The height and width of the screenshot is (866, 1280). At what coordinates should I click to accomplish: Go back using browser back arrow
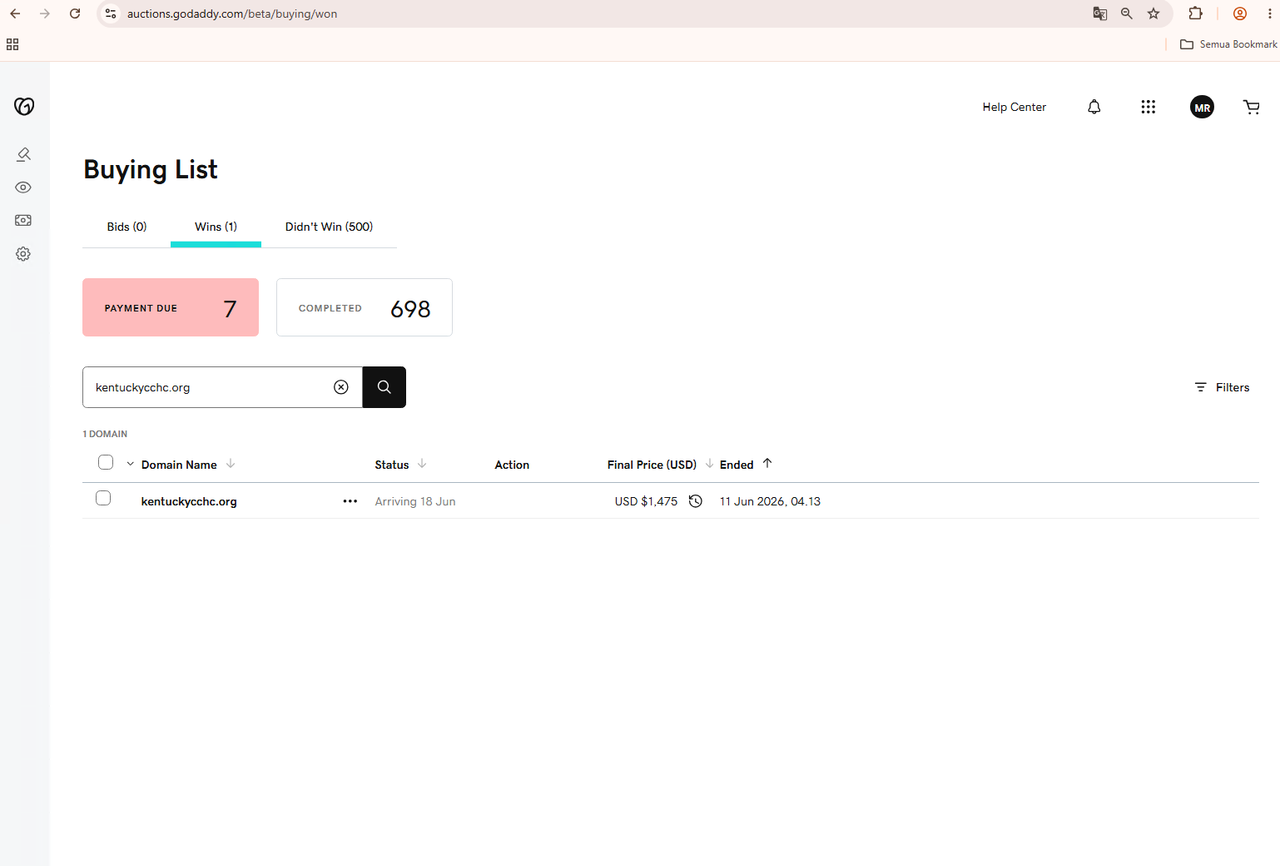tap(15, 14)
